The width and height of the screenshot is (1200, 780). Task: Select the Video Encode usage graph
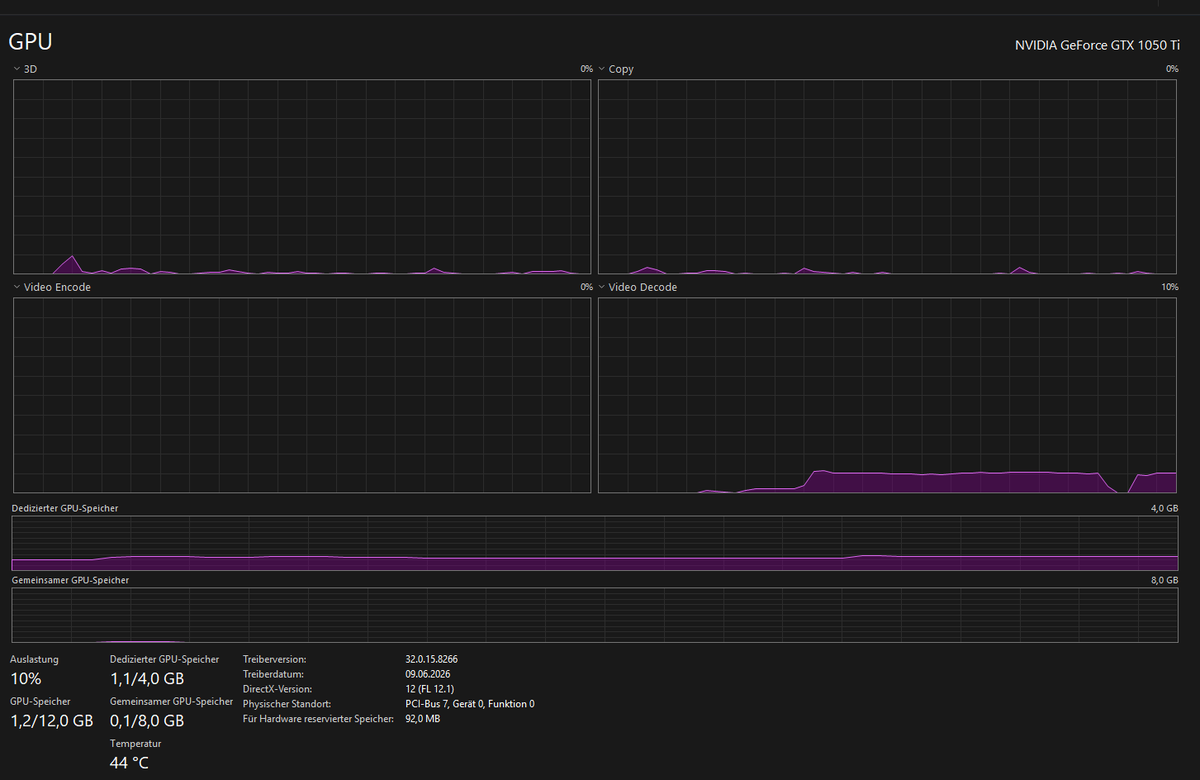302,395
